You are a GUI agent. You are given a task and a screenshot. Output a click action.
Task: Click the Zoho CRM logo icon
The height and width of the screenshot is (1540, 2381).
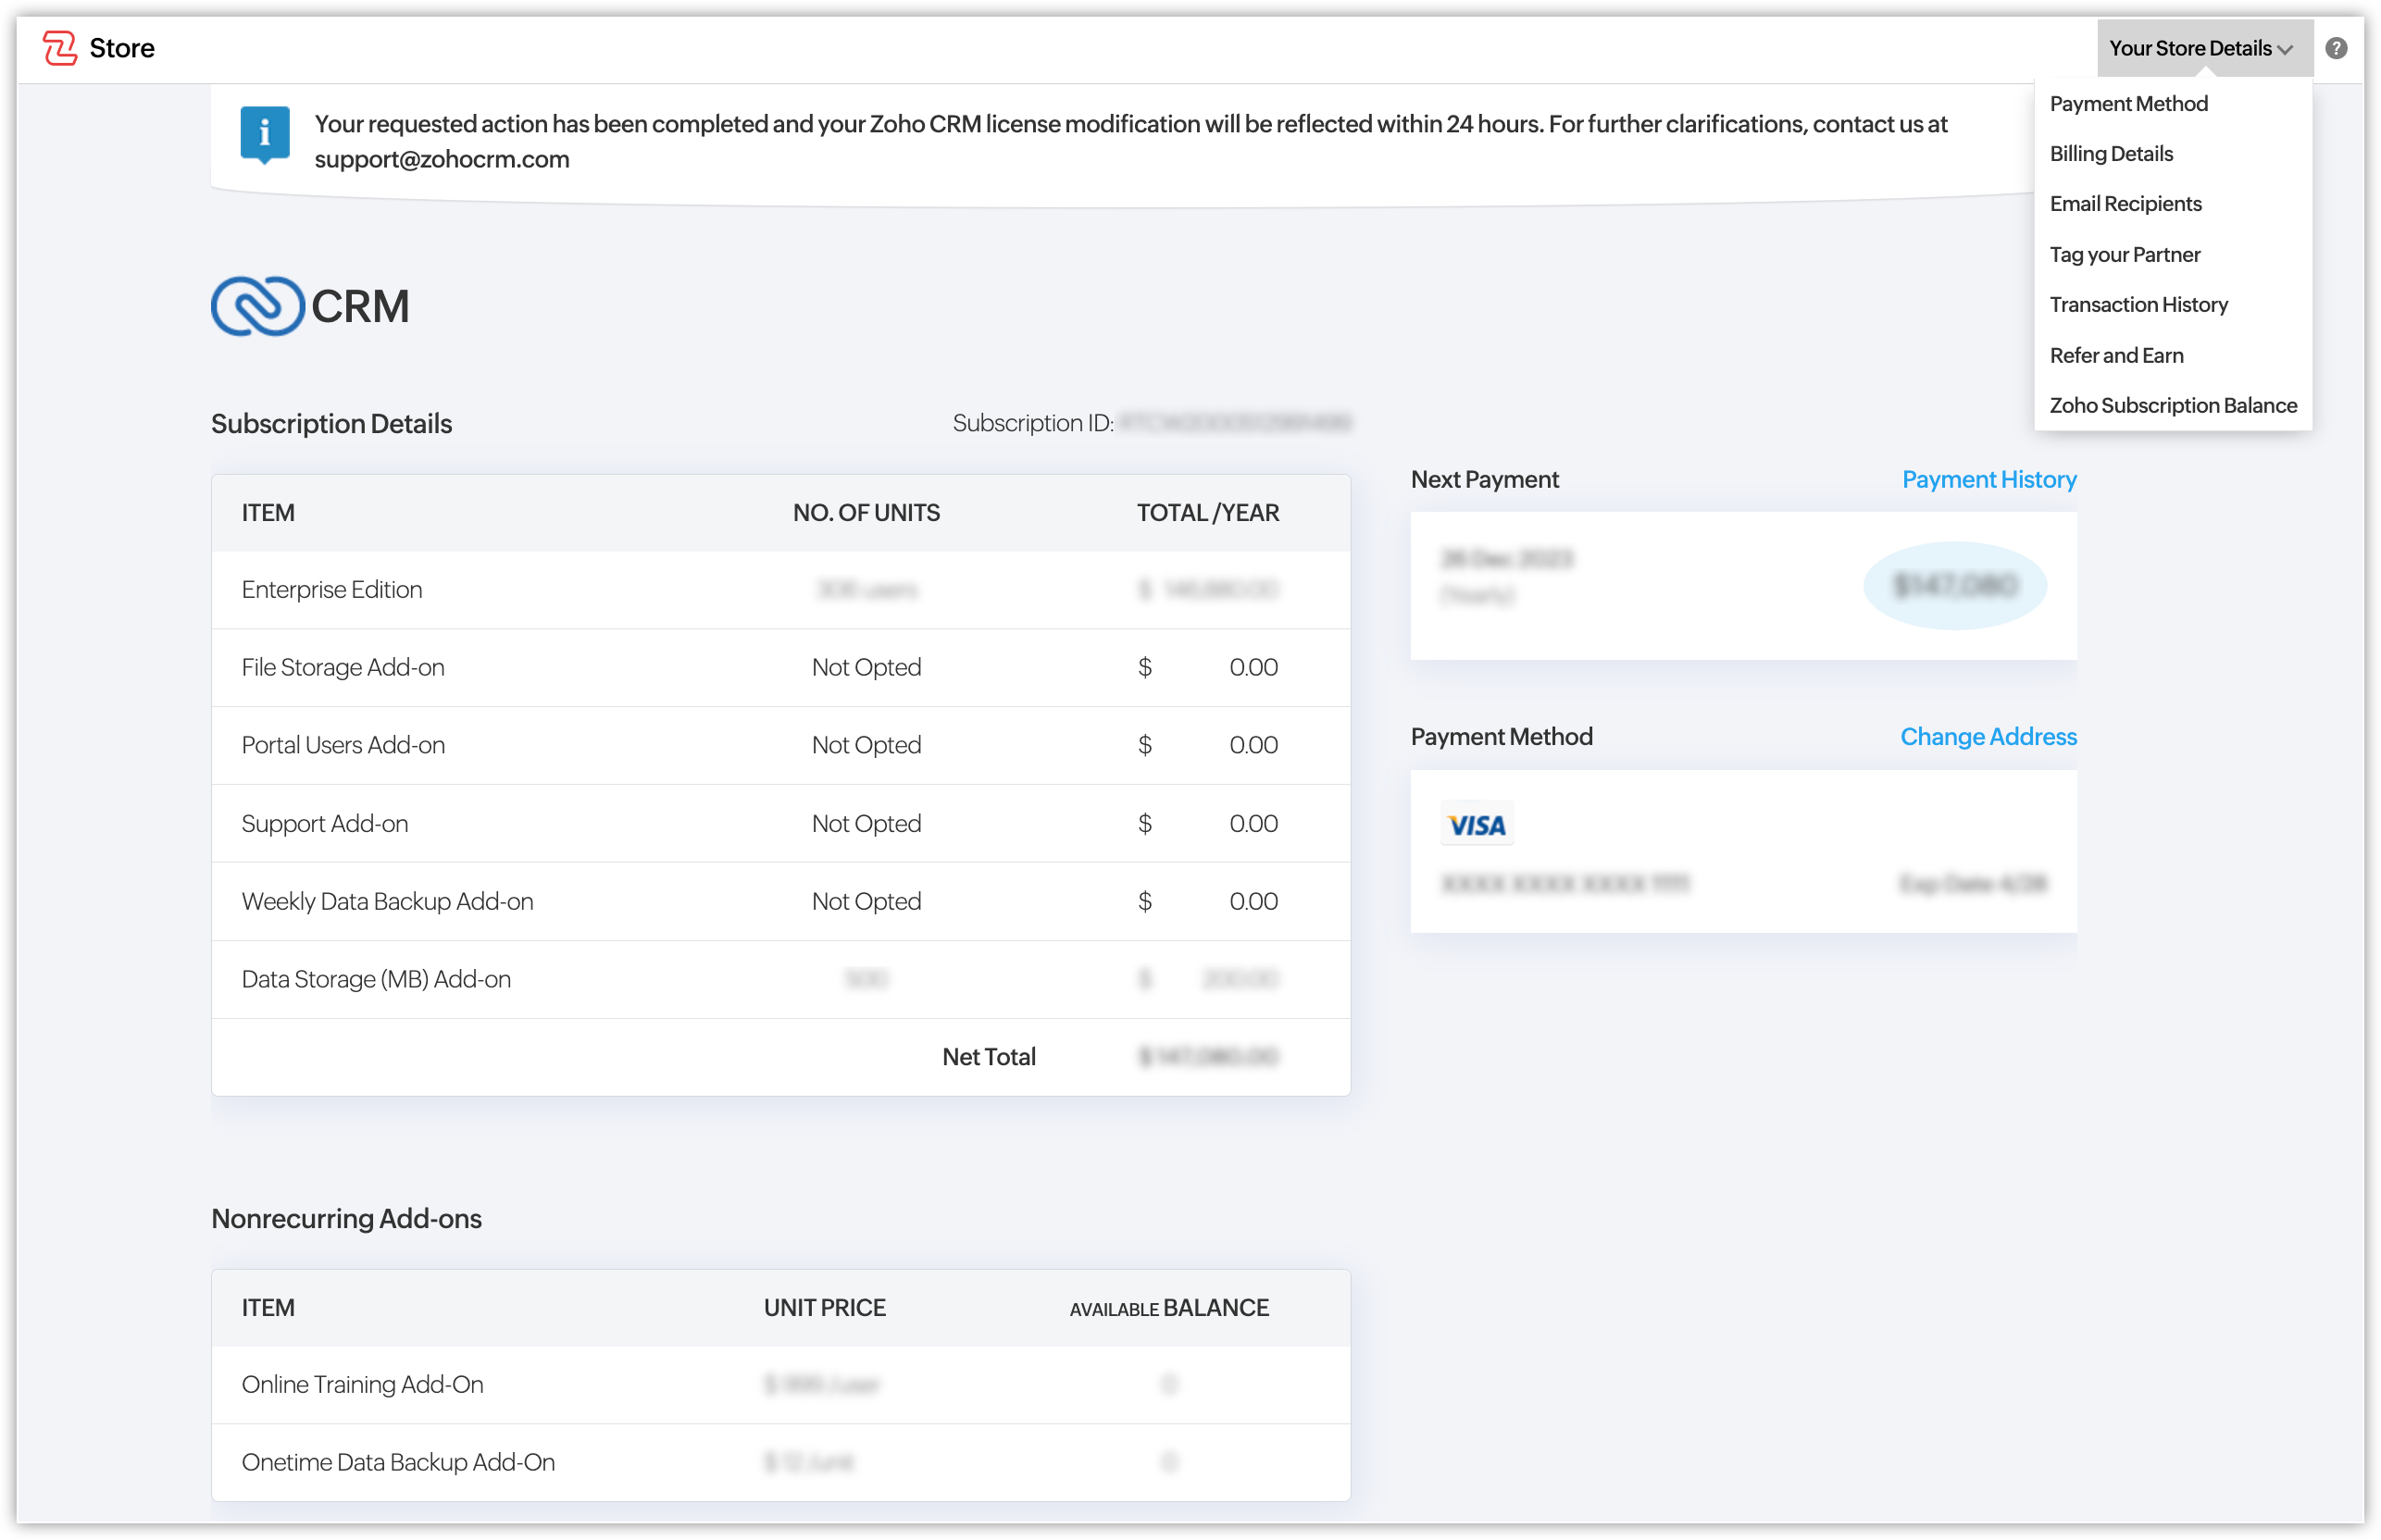pyautogui.click(x=257, y=306)
